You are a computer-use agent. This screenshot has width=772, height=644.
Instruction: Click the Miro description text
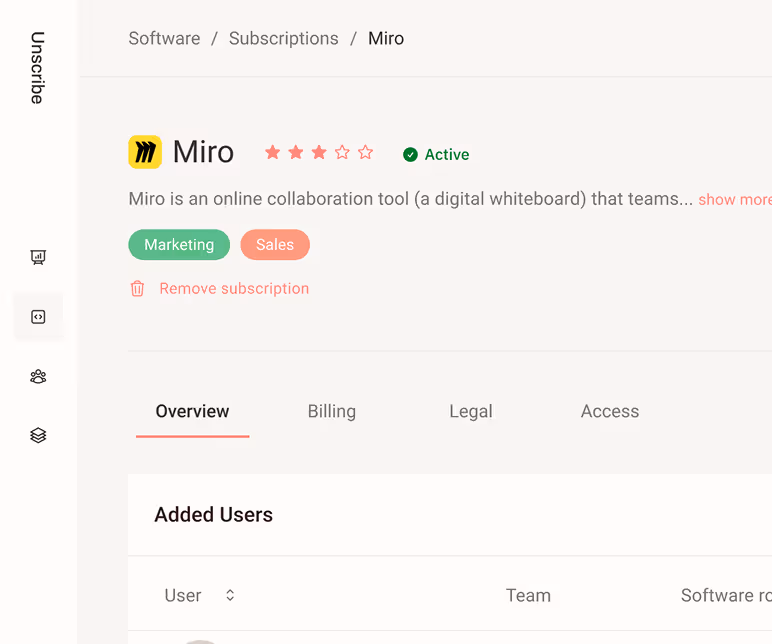[411, 199]
